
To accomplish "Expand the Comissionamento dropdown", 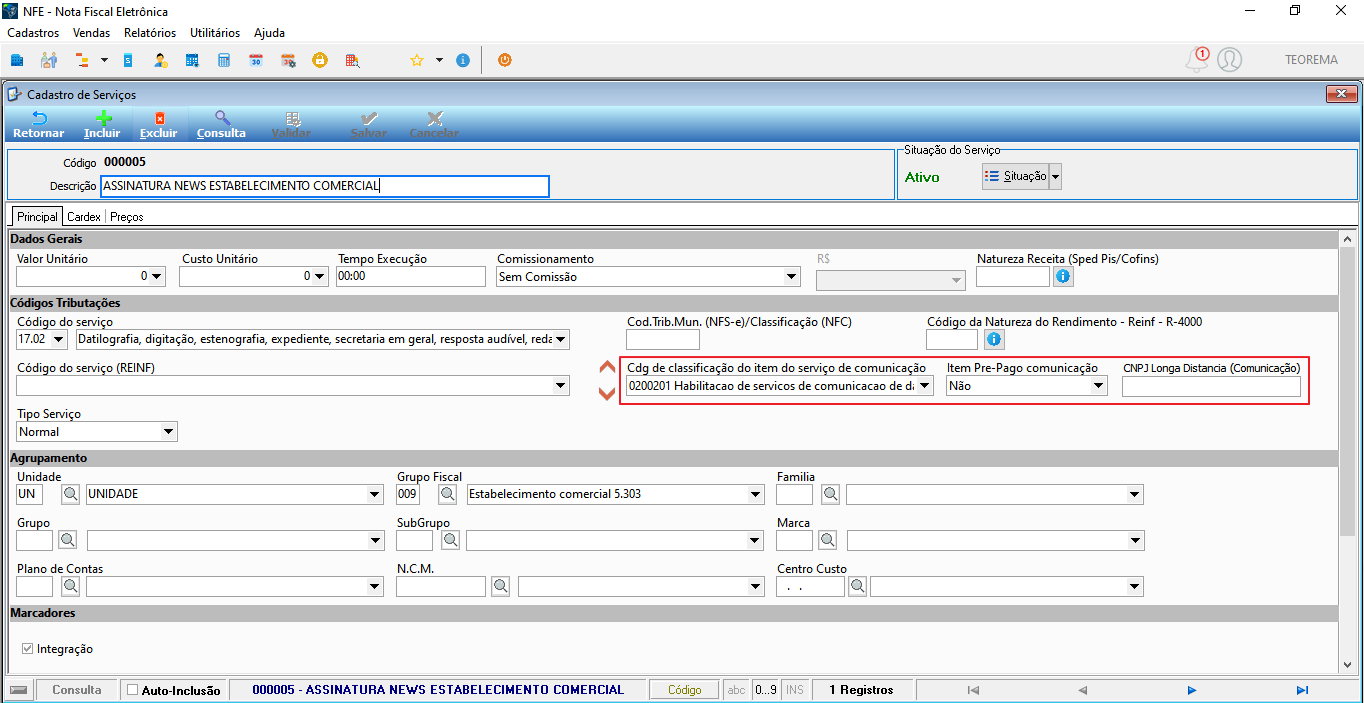I will (792, 277).
